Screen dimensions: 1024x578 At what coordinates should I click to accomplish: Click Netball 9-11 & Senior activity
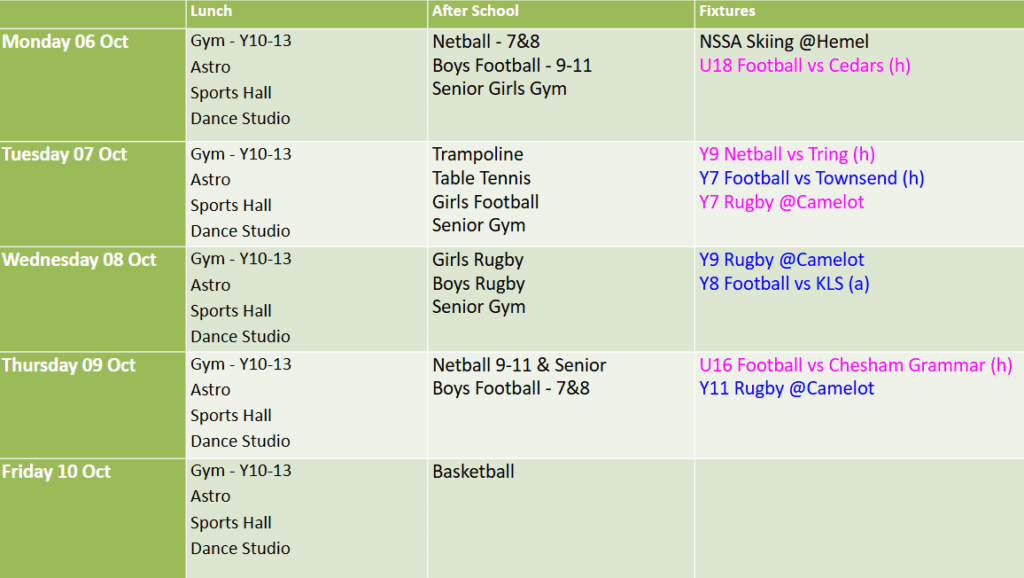click(519, 365)
